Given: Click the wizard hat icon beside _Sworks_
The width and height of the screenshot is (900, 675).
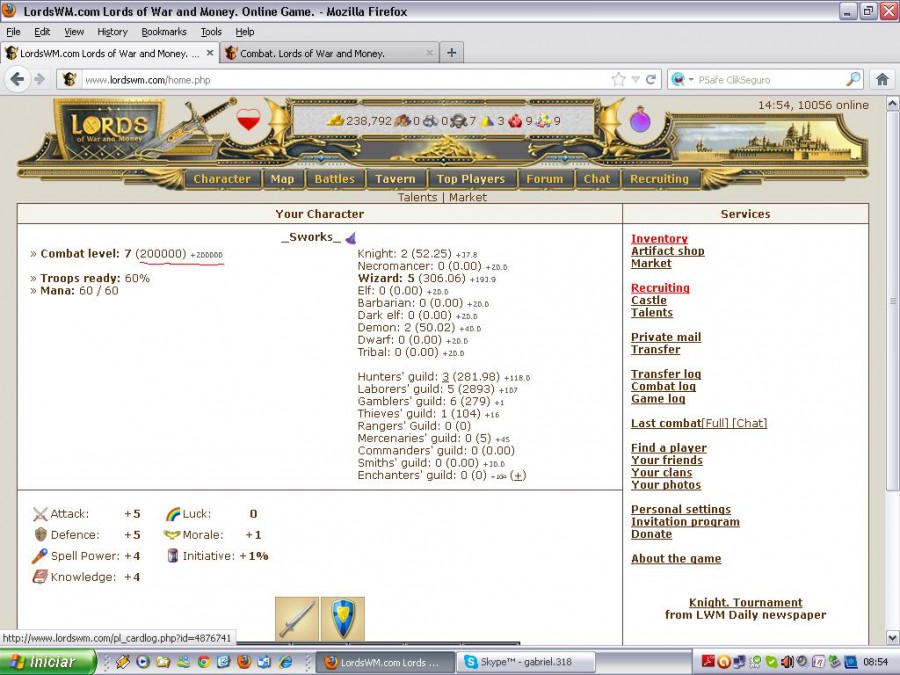Looking at the screenshot, I should pos(350,237).
